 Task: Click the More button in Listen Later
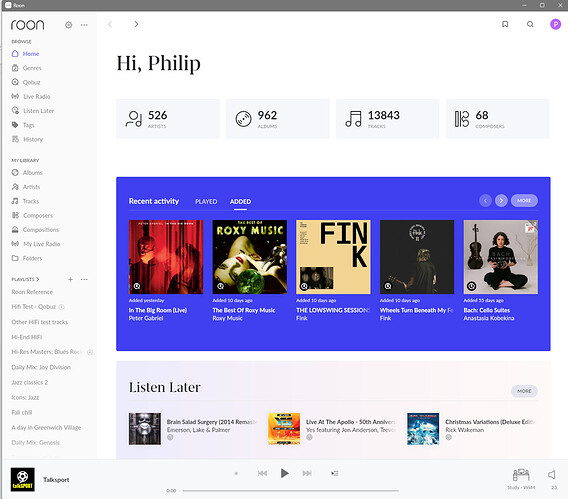(524, 391)
